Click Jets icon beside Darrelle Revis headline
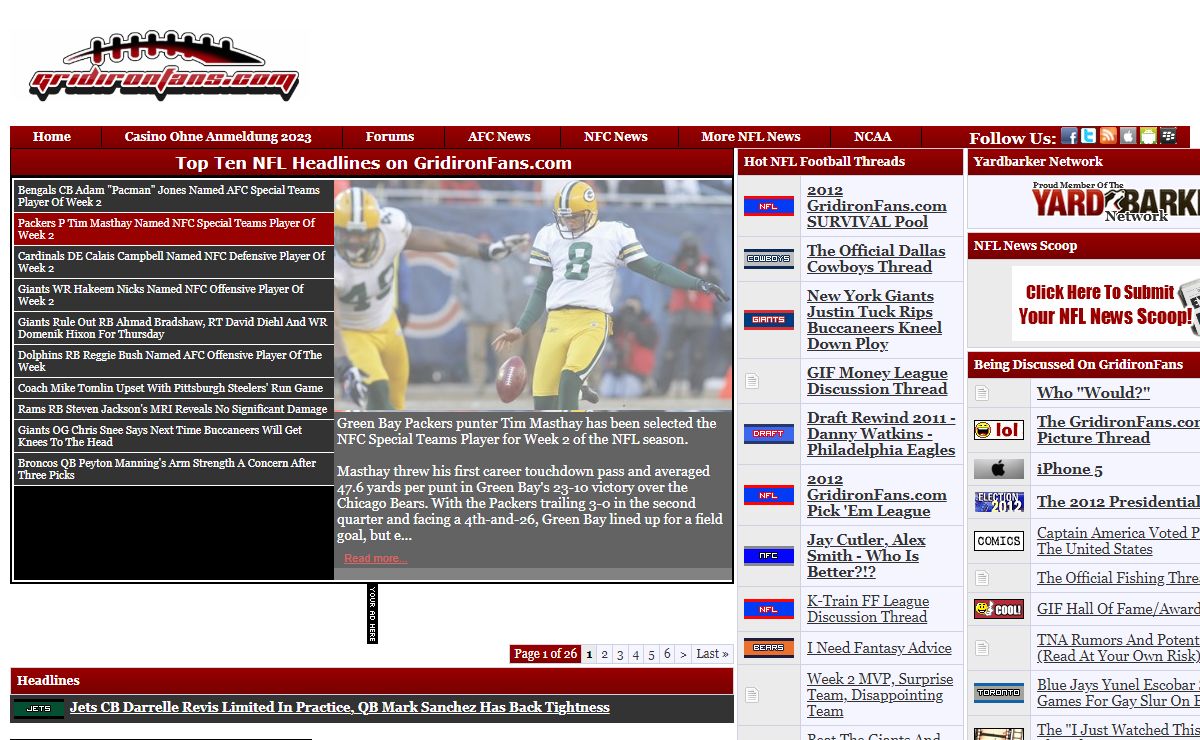The height and width of the screenshot is (740, 1200). pos(39,708)
